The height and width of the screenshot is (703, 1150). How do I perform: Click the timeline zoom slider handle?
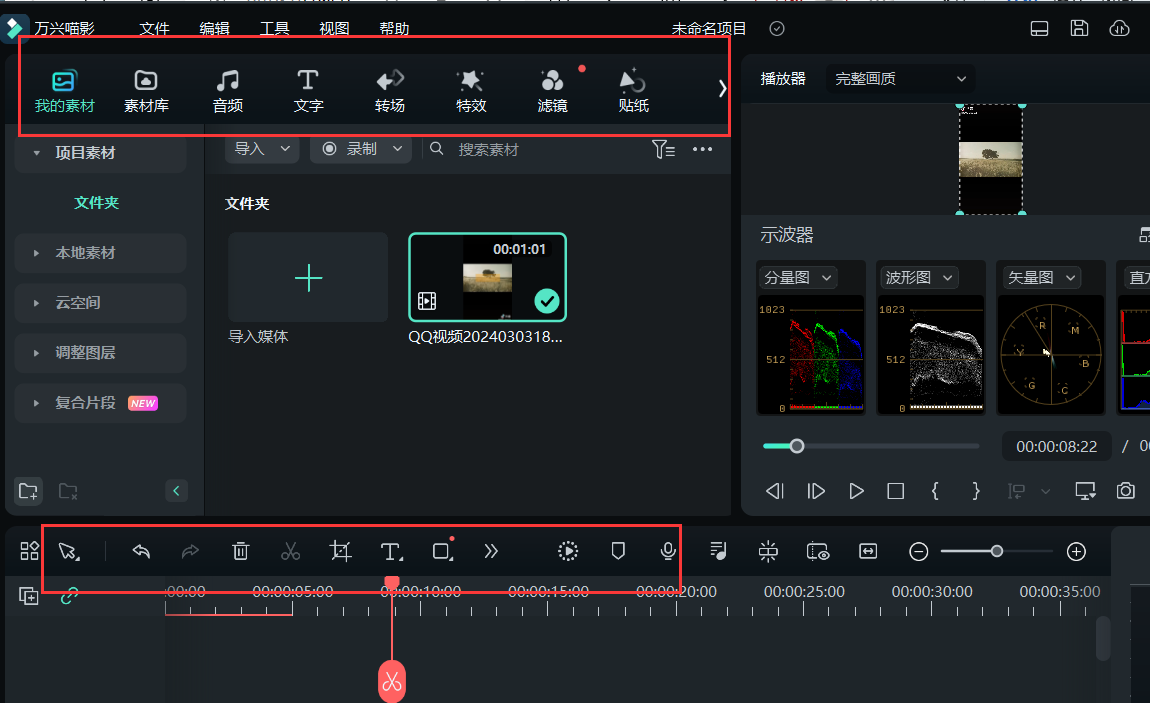pos(996,551)
